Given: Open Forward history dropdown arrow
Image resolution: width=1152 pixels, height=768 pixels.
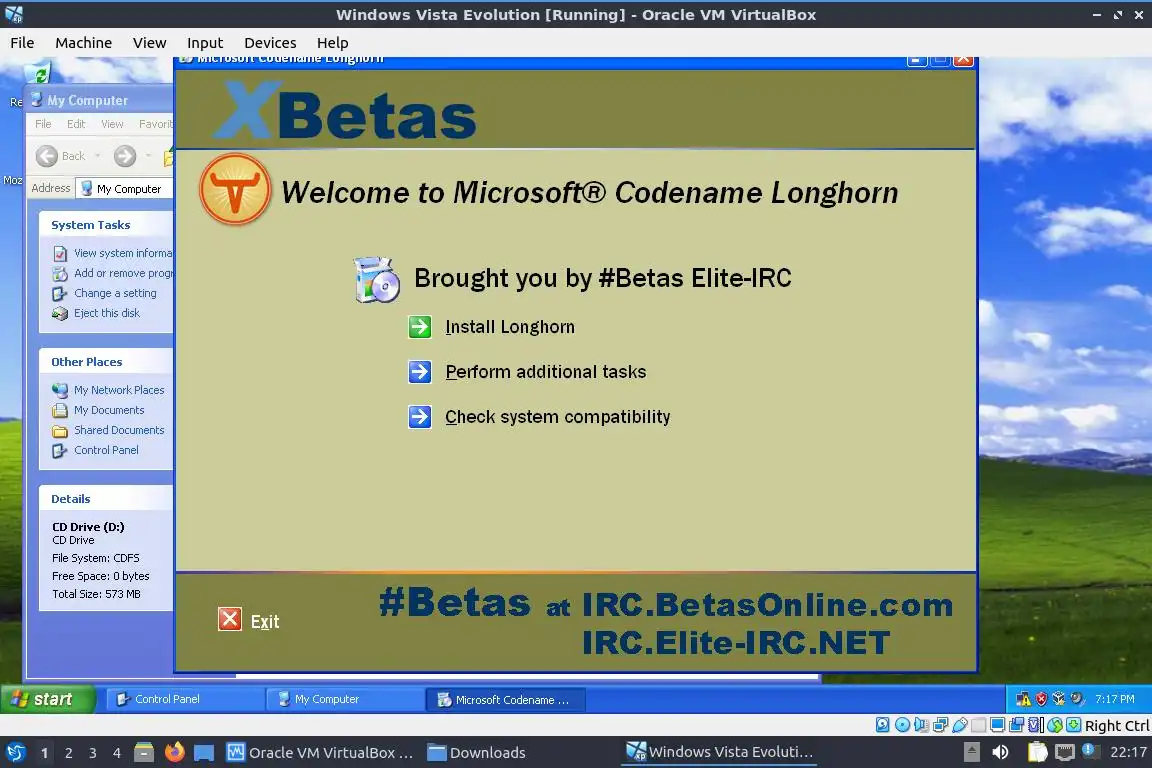Looking at the screenshot, I should [x=148, y=156].
